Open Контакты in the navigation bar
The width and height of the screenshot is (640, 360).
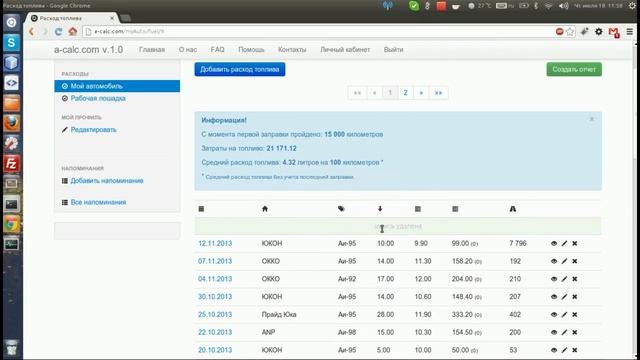pos(292,49)
